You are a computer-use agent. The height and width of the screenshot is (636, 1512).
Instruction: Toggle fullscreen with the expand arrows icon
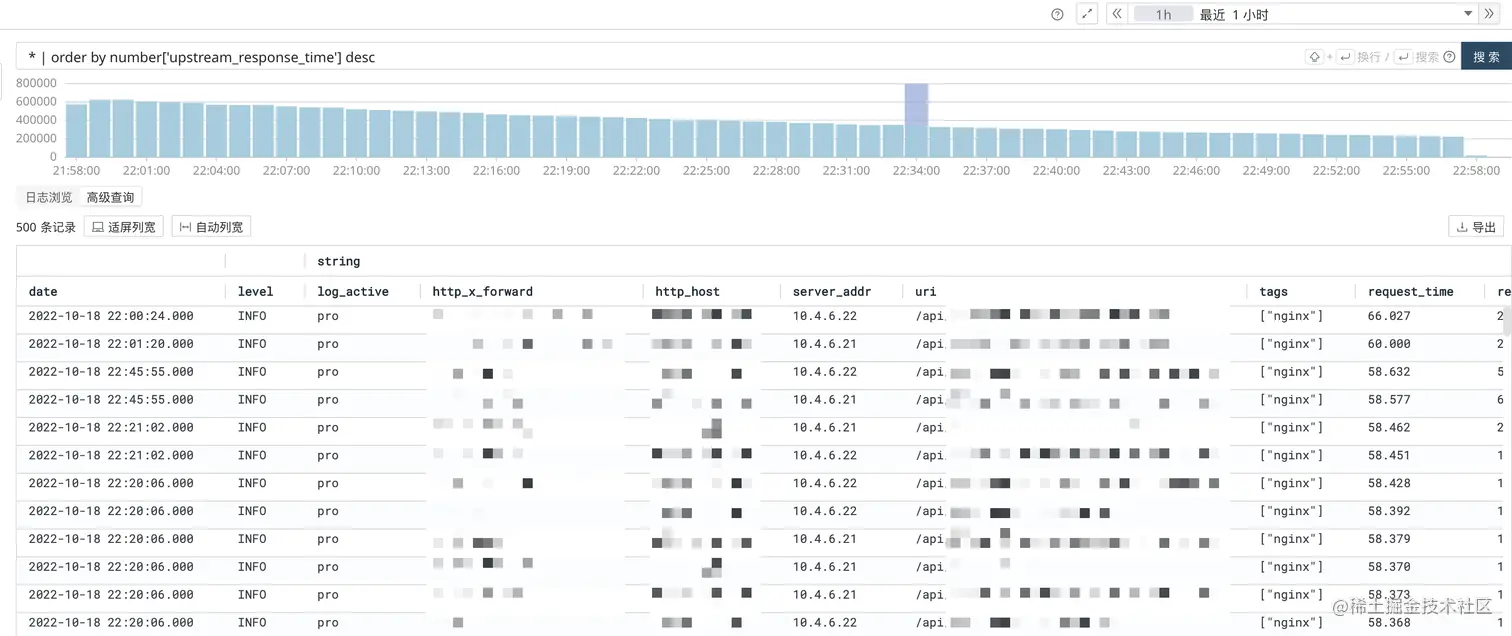pyautogui.click(x=1087, y=14)
